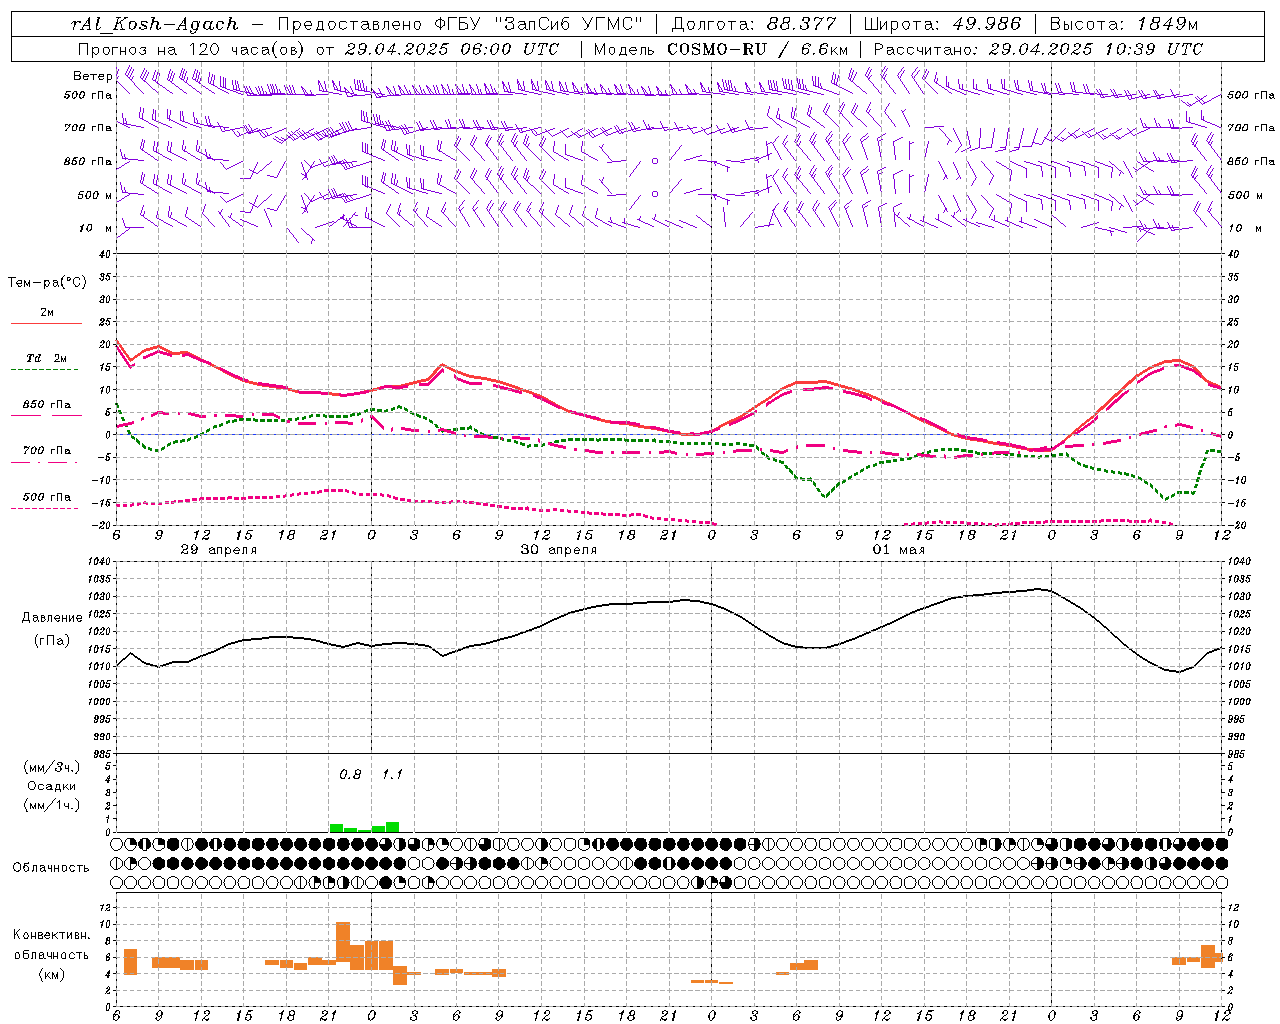The image size is (1280, 1024).
Task: Click the 30 апреля date label
Action: [x=558, y=550]
